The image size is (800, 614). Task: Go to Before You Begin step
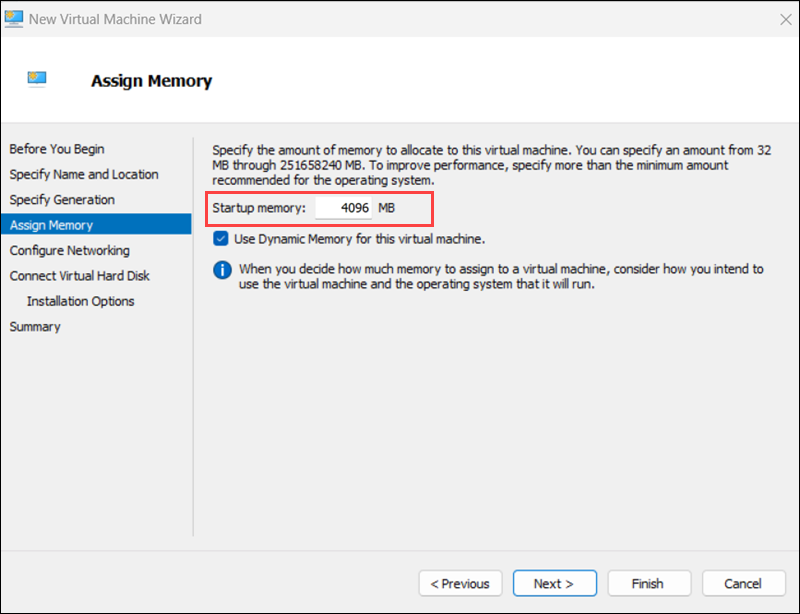[x=57, y=149]
